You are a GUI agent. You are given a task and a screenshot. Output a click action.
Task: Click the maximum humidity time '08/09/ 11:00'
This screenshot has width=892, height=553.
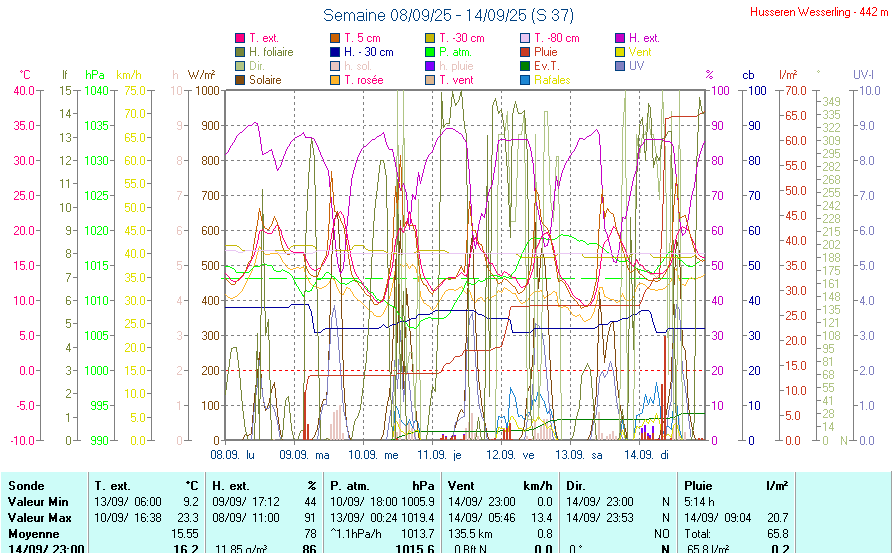tap(246, 518)
